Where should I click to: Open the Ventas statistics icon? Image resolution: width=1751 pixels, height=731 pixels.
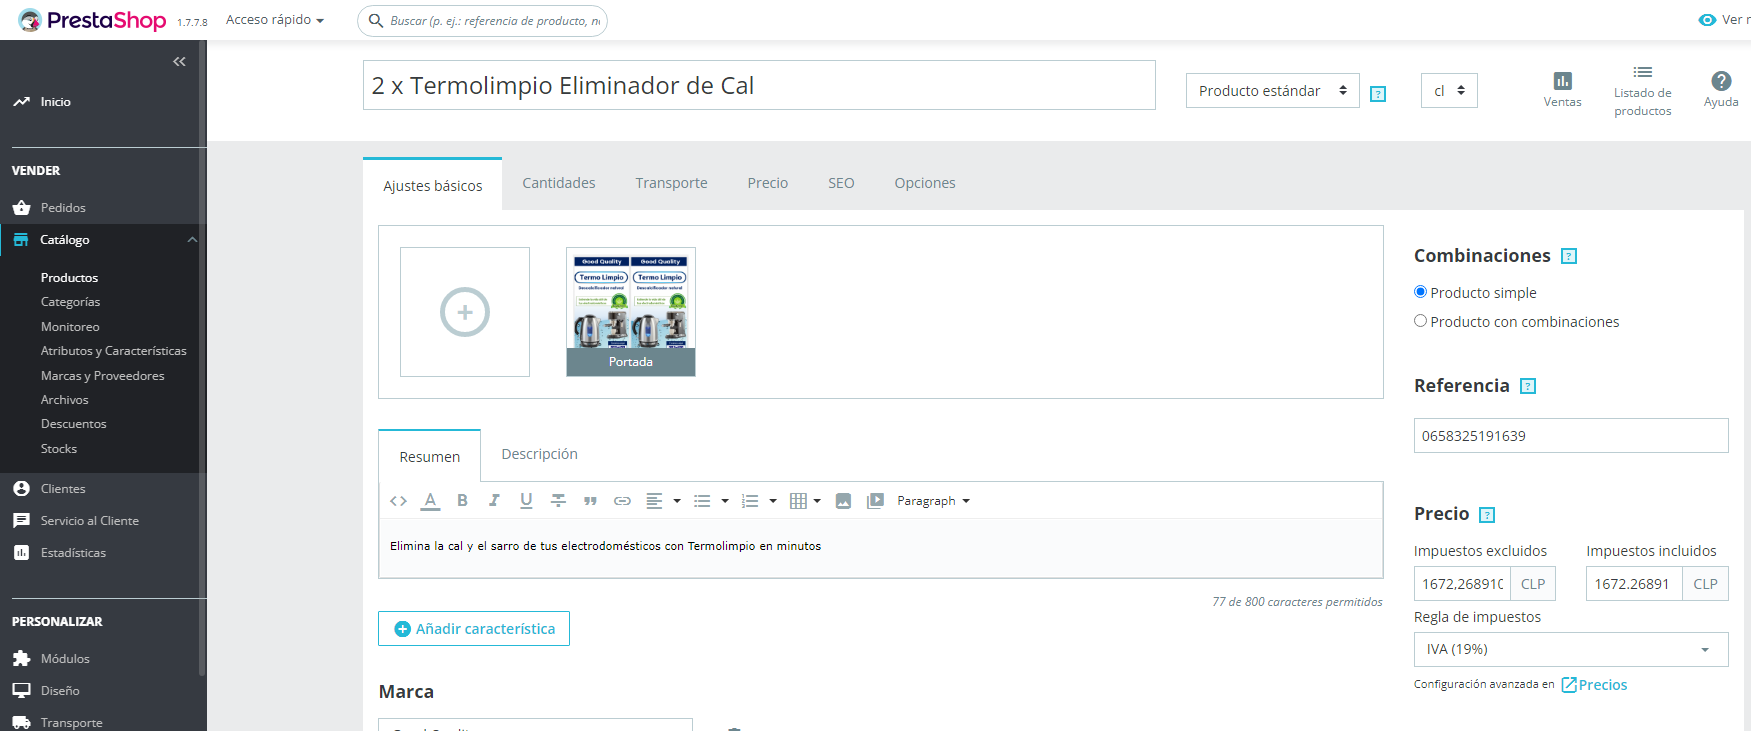1562,90
